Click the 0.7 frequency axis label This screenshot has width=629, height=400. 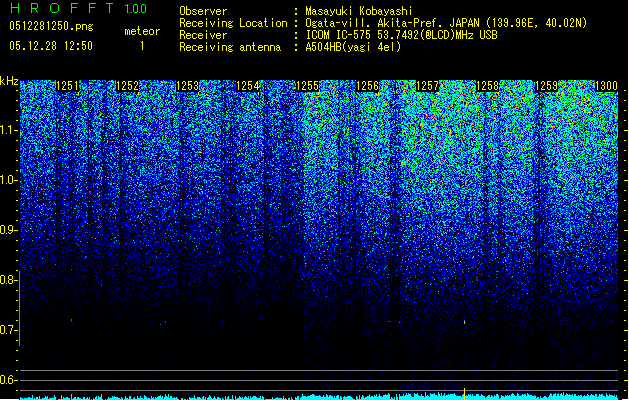(x=9, y=330)
